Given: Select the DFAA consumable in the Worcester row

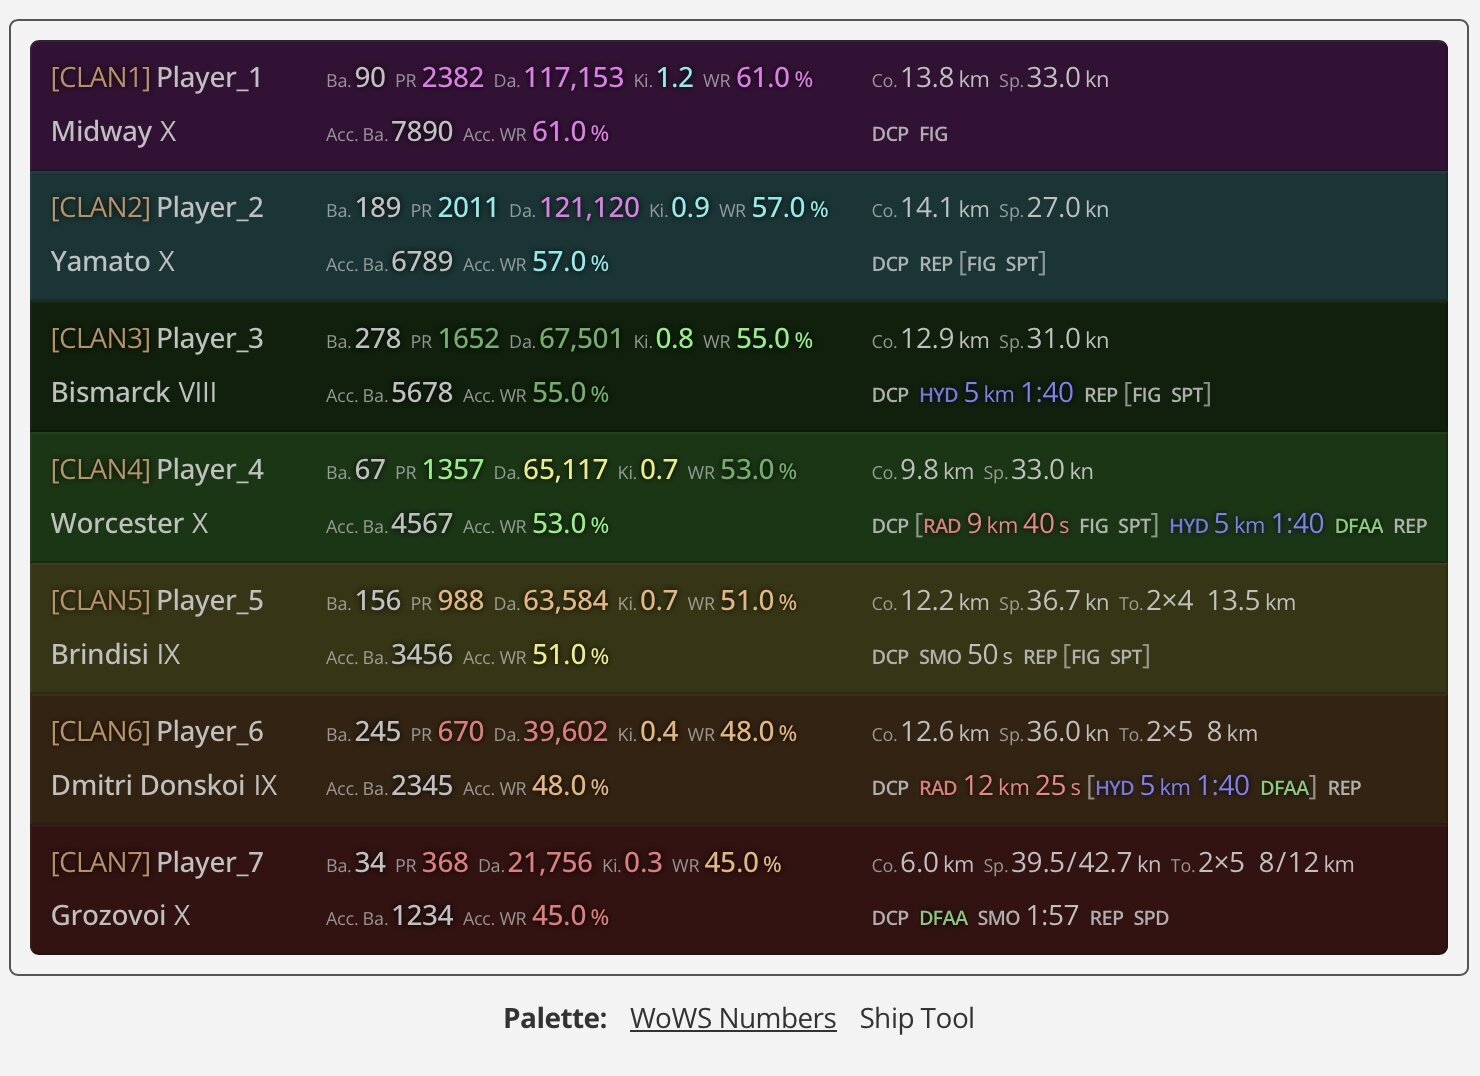Looking at the screenshot, I should pos(1358,526).
